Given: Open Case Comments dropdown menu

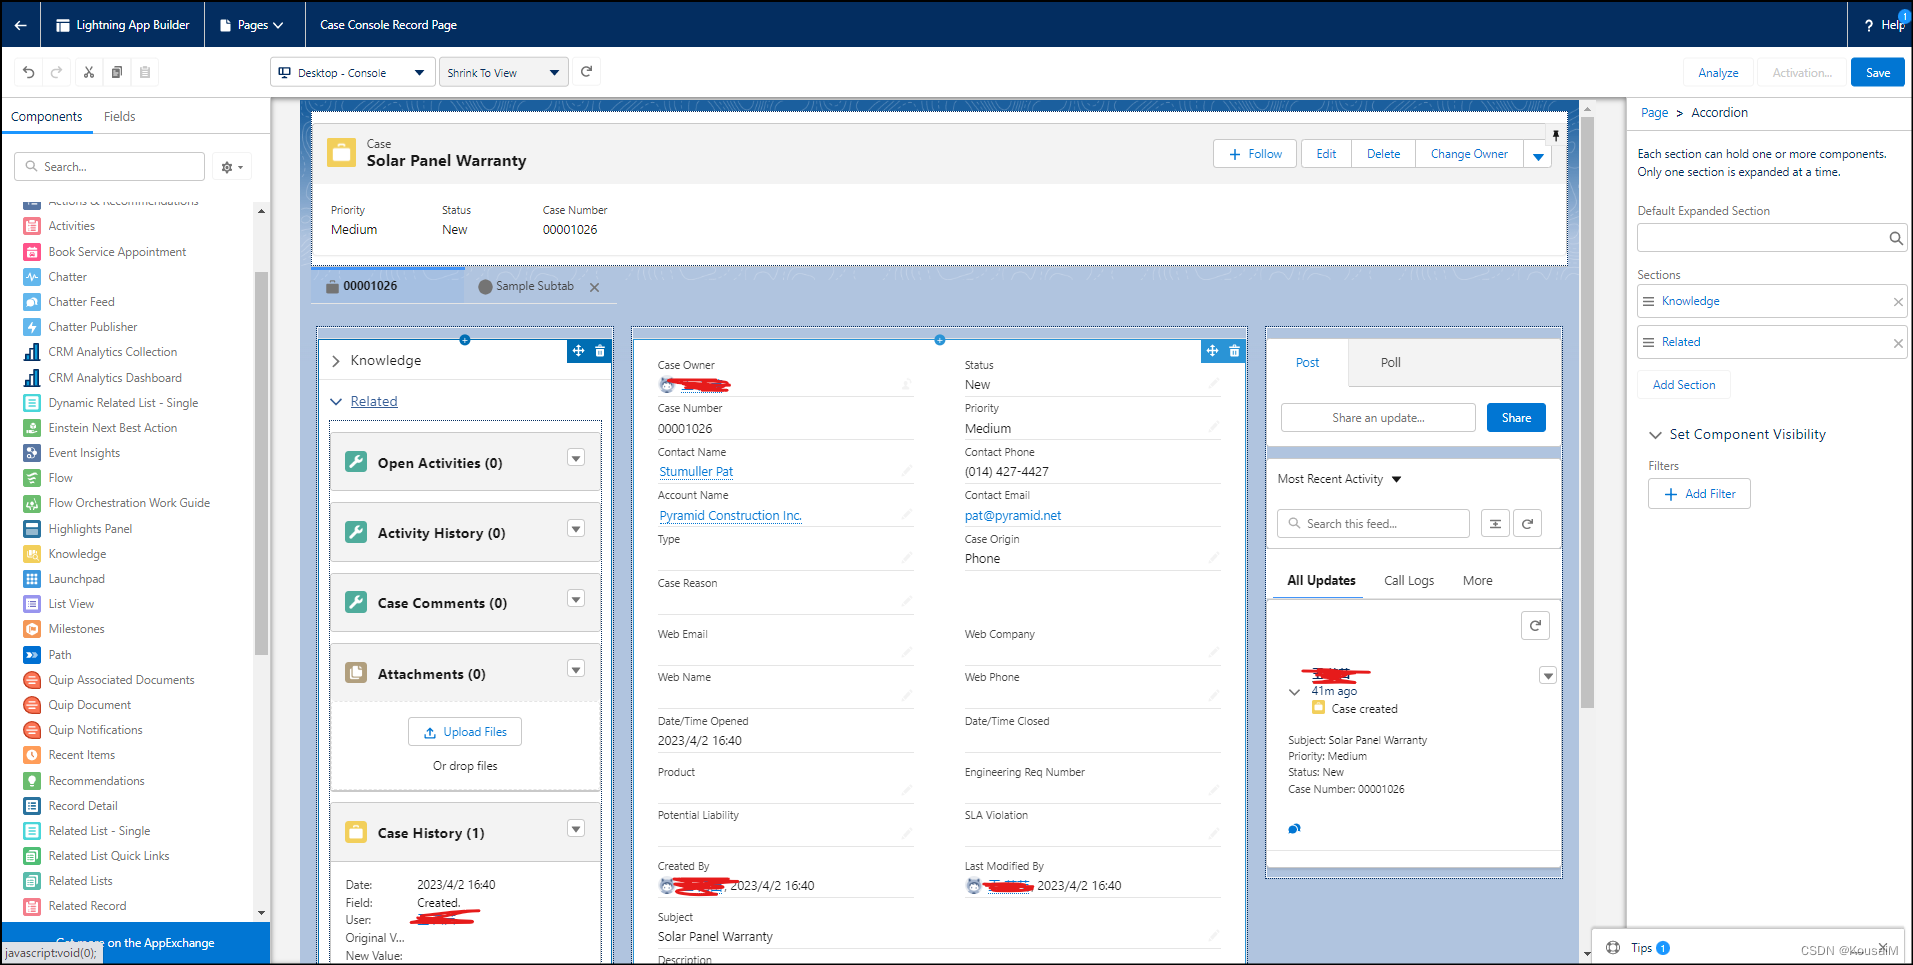Looking at the screenshot, I should [x=576, y=598].
